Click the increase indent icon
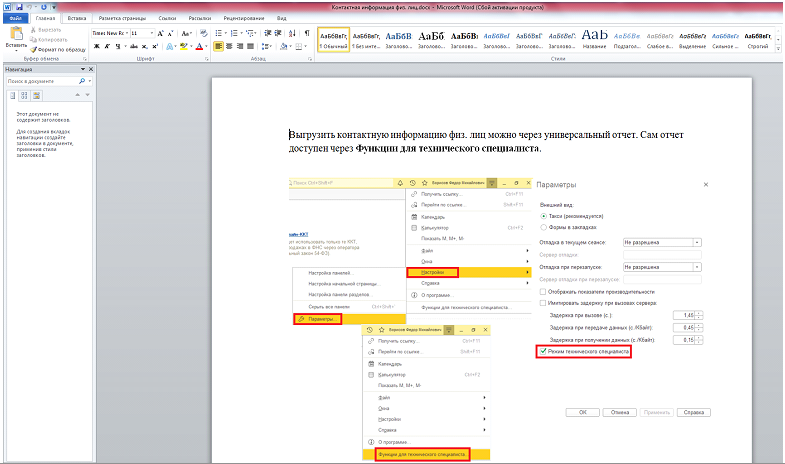 point(278,34)
